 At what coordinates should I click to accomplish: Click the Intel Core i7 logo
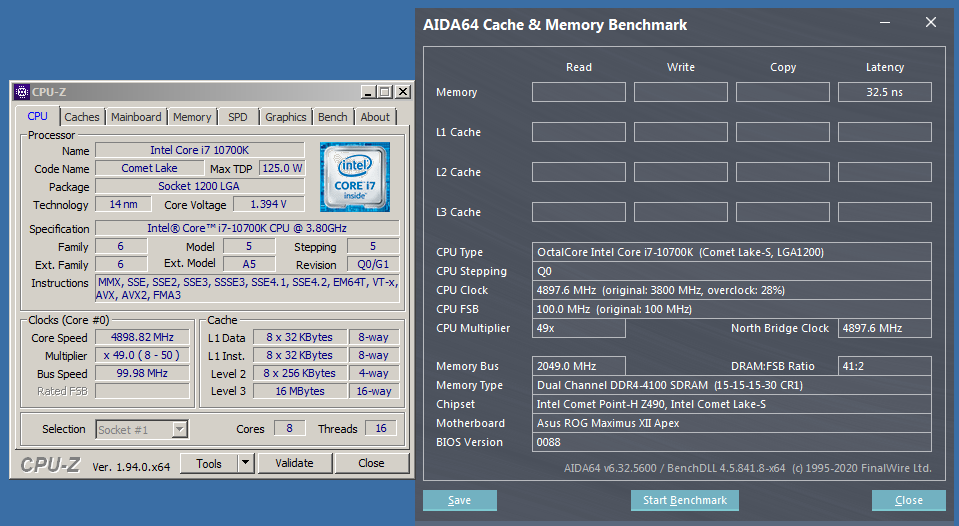355,177
